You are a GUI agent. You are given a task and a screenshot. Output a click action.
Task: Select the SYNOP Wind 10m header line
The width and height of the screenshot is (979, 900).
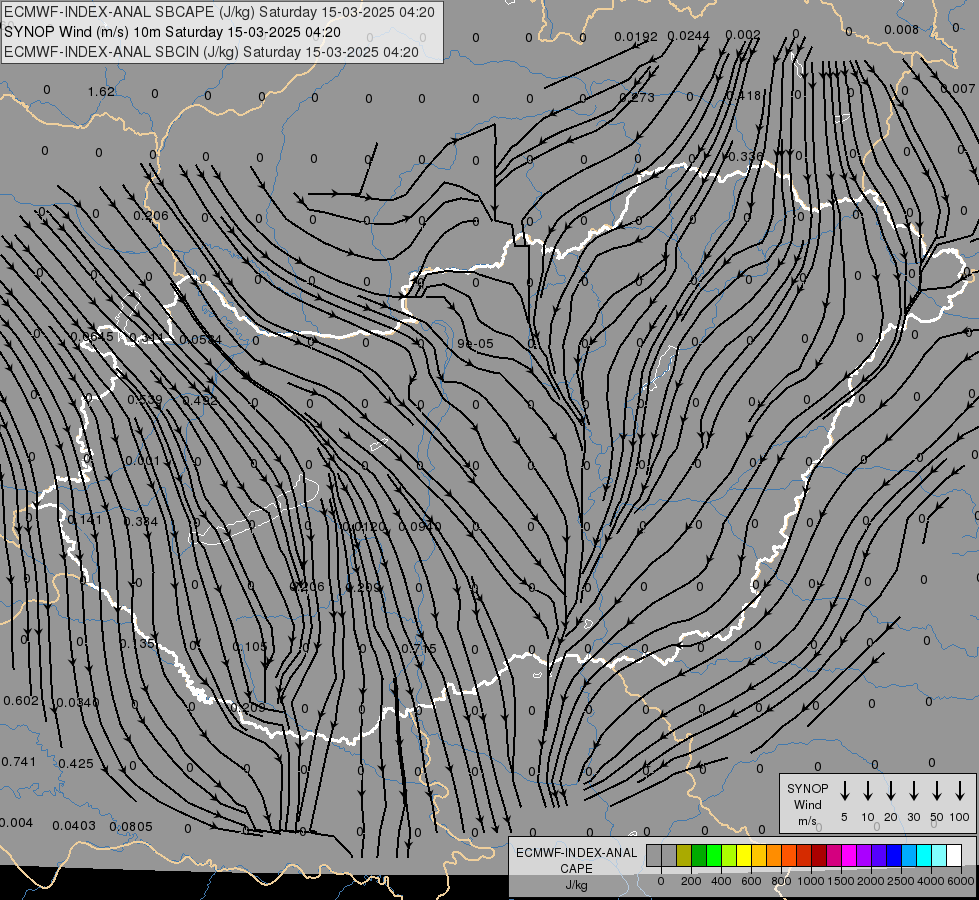tap(172, 32)
